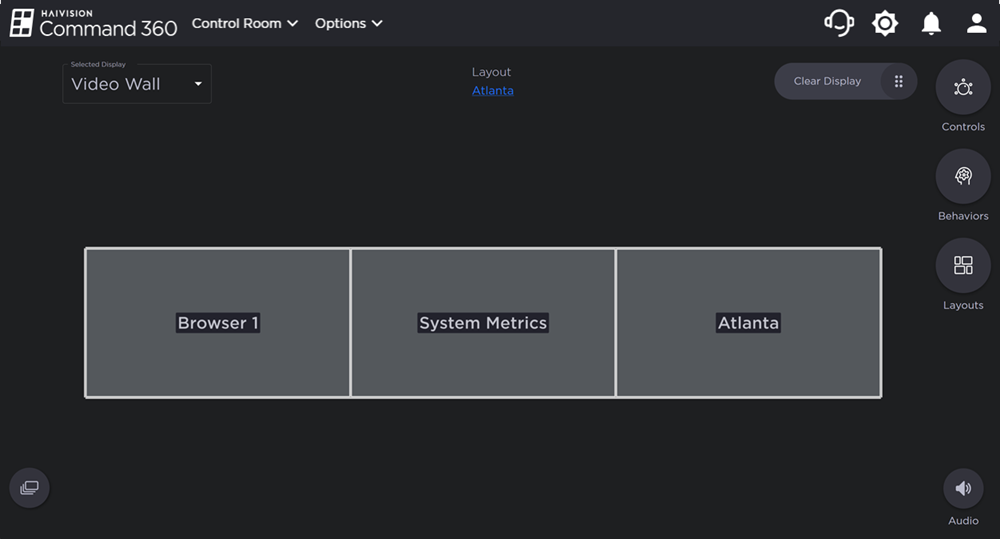This screenshot has width=1000, height=539.
Task: Click the six-dot grip beside Clear Display
Action: (x=899, y=81)
